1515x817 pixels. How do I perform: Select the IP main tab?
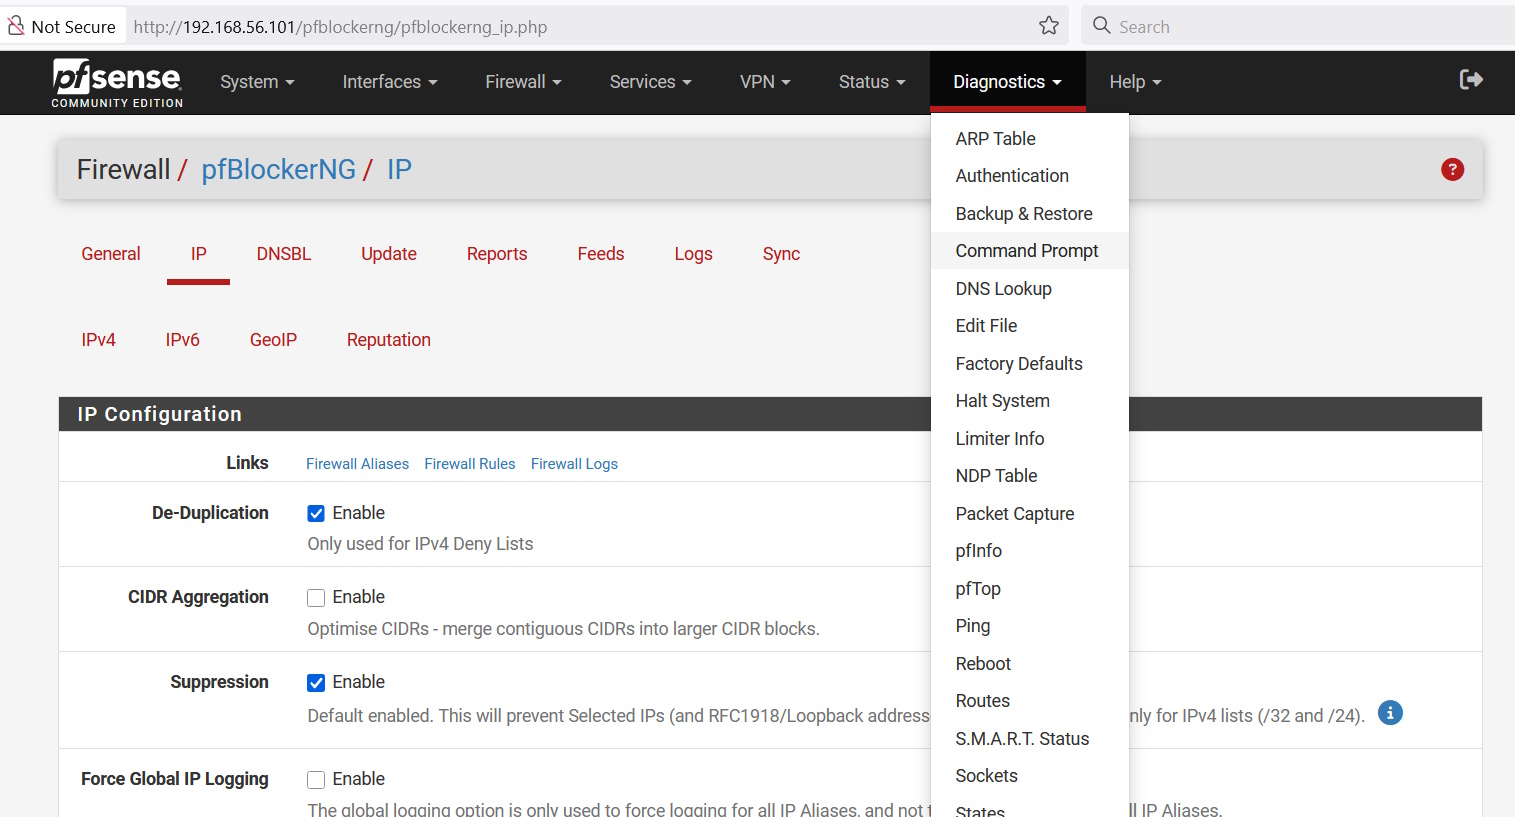[x=198, y=254]
